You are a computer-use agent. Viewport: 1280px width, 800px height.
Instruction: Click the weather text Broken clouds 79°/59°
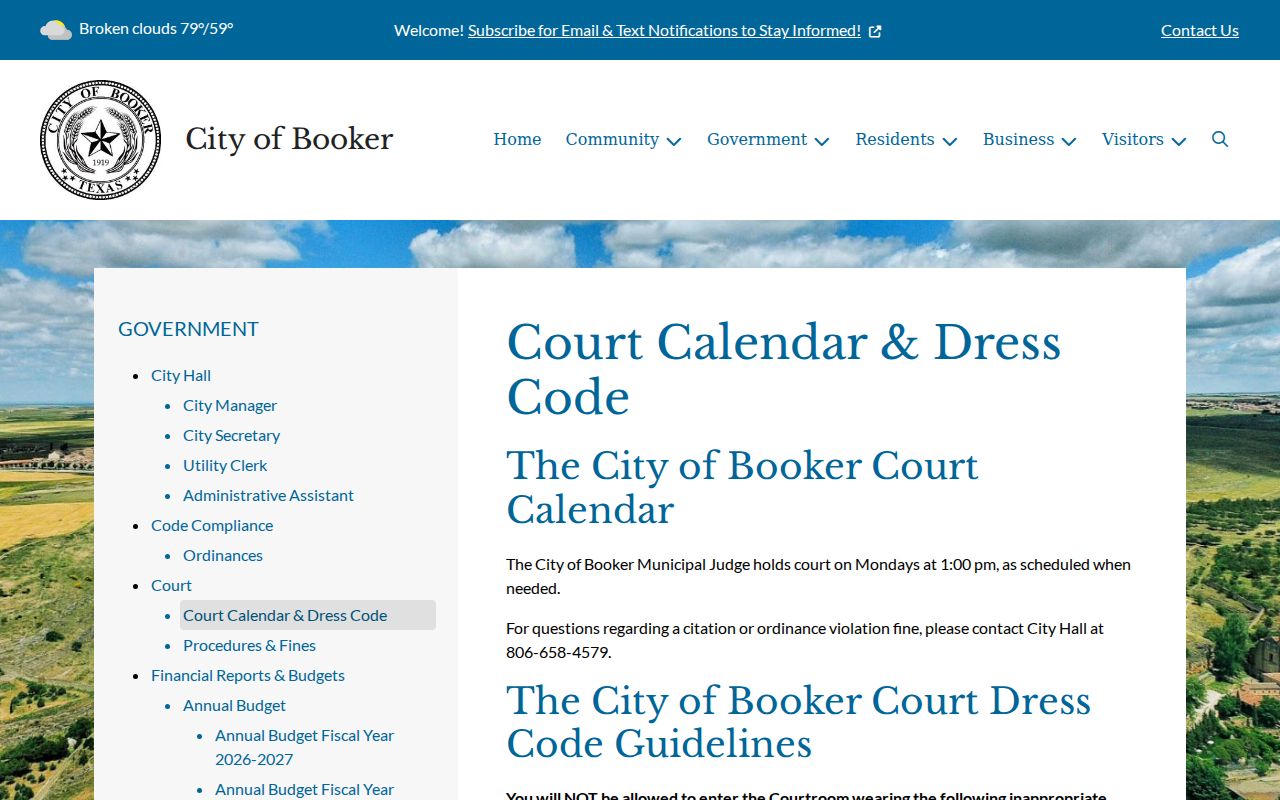tap(156, 28)
